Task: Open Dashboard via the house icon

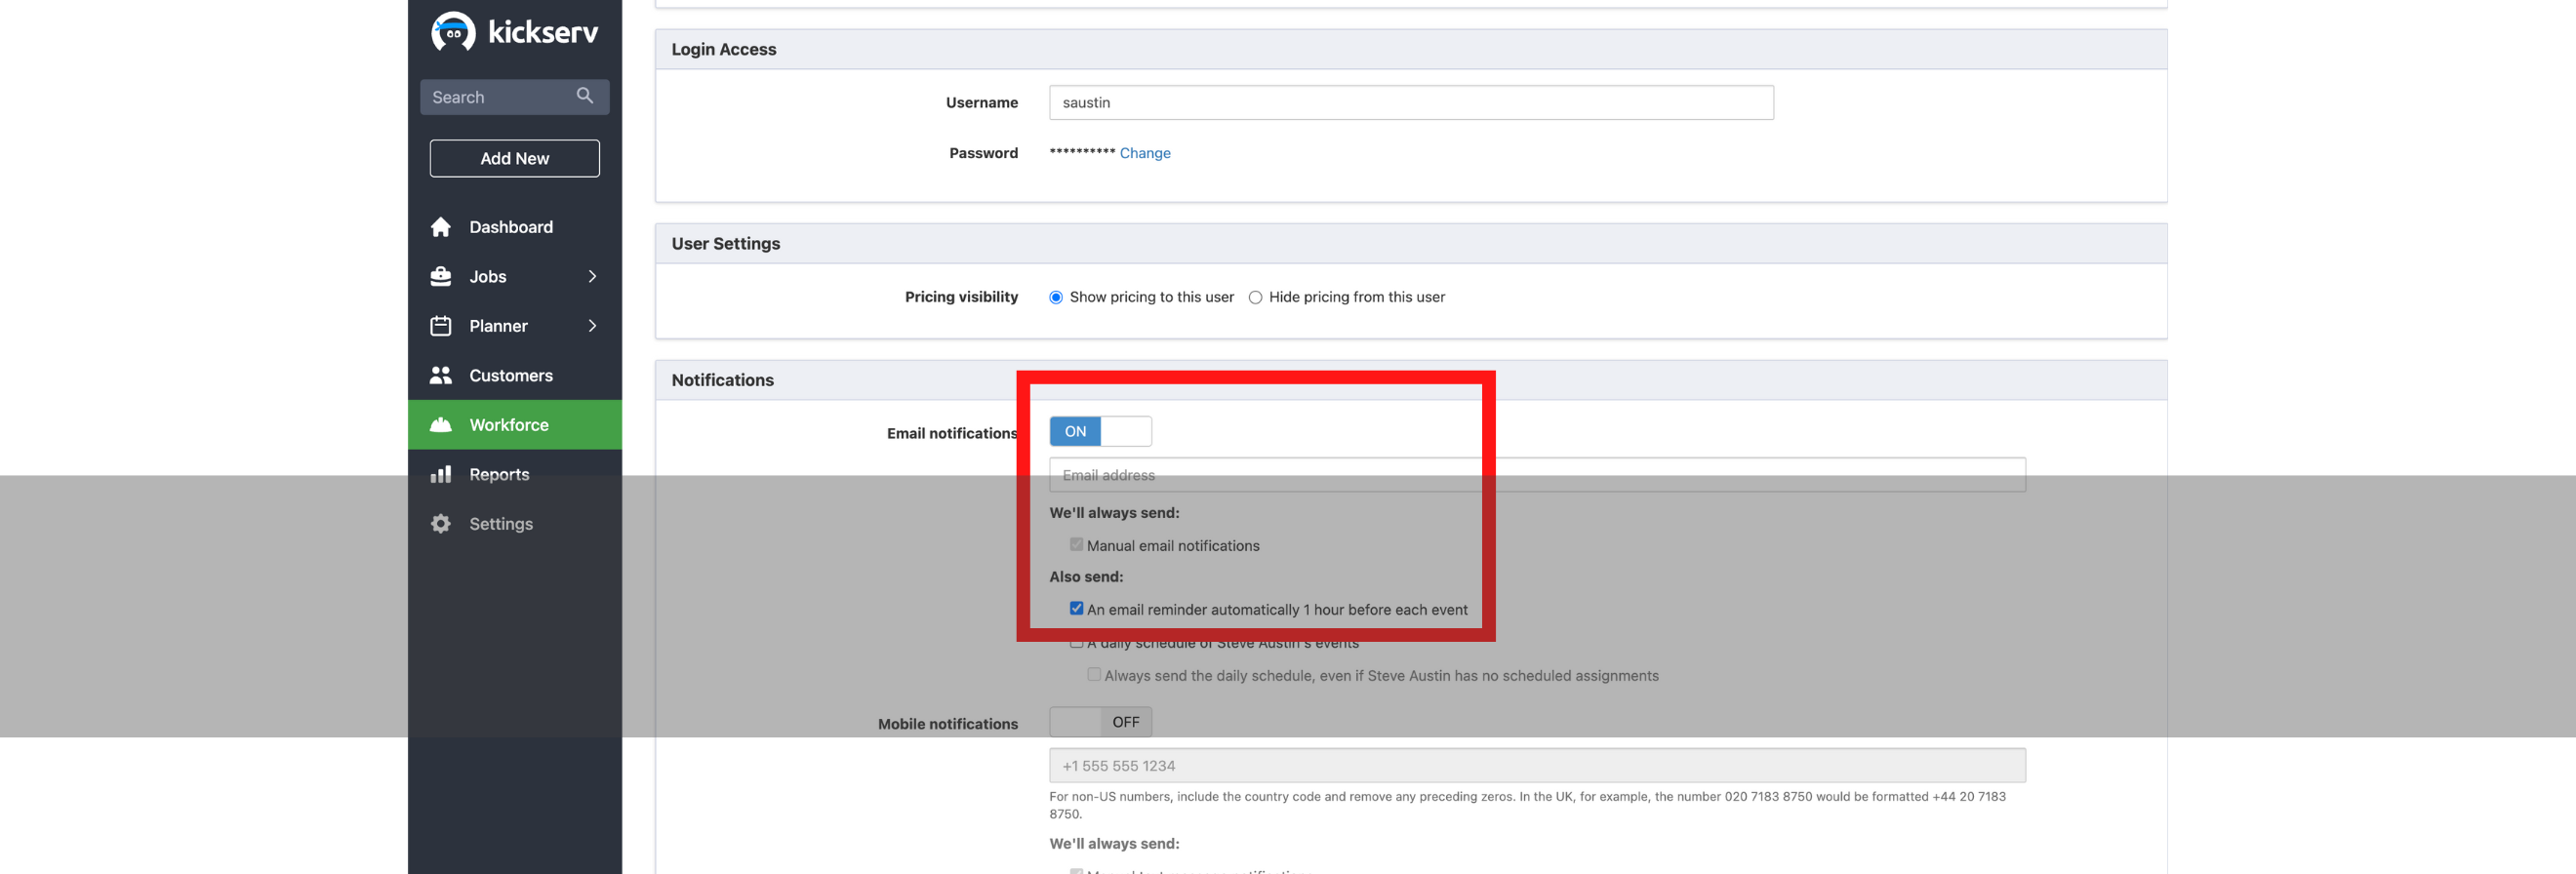Action: 440,227
